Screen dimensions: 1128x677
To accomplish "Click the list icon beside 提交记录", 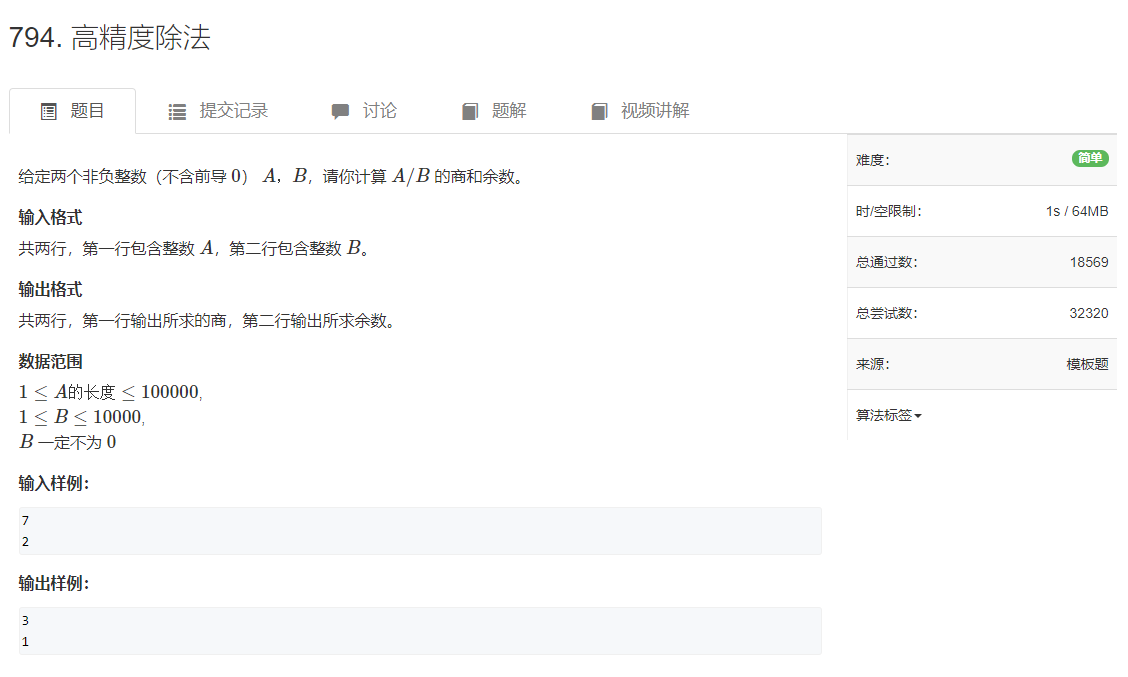I will click(176, 110).
